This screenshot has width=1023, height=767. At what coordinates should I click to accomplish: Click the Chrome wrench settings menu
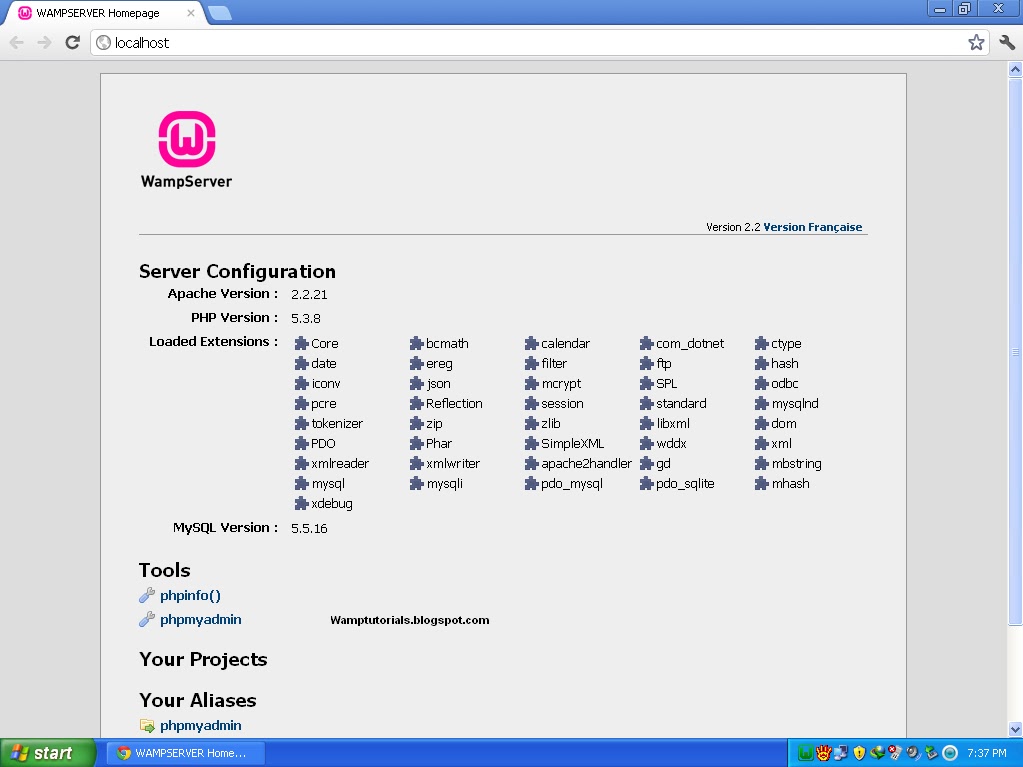[x=1006, y=42]
